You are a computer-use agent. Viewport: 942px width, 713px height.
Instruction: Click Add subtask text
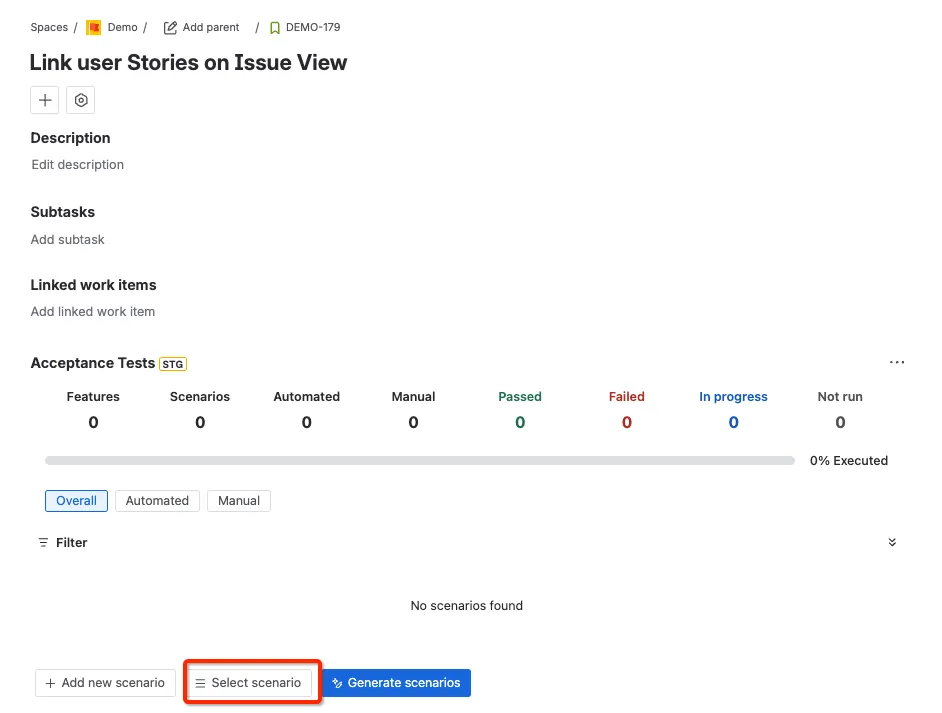coord(67,240)
